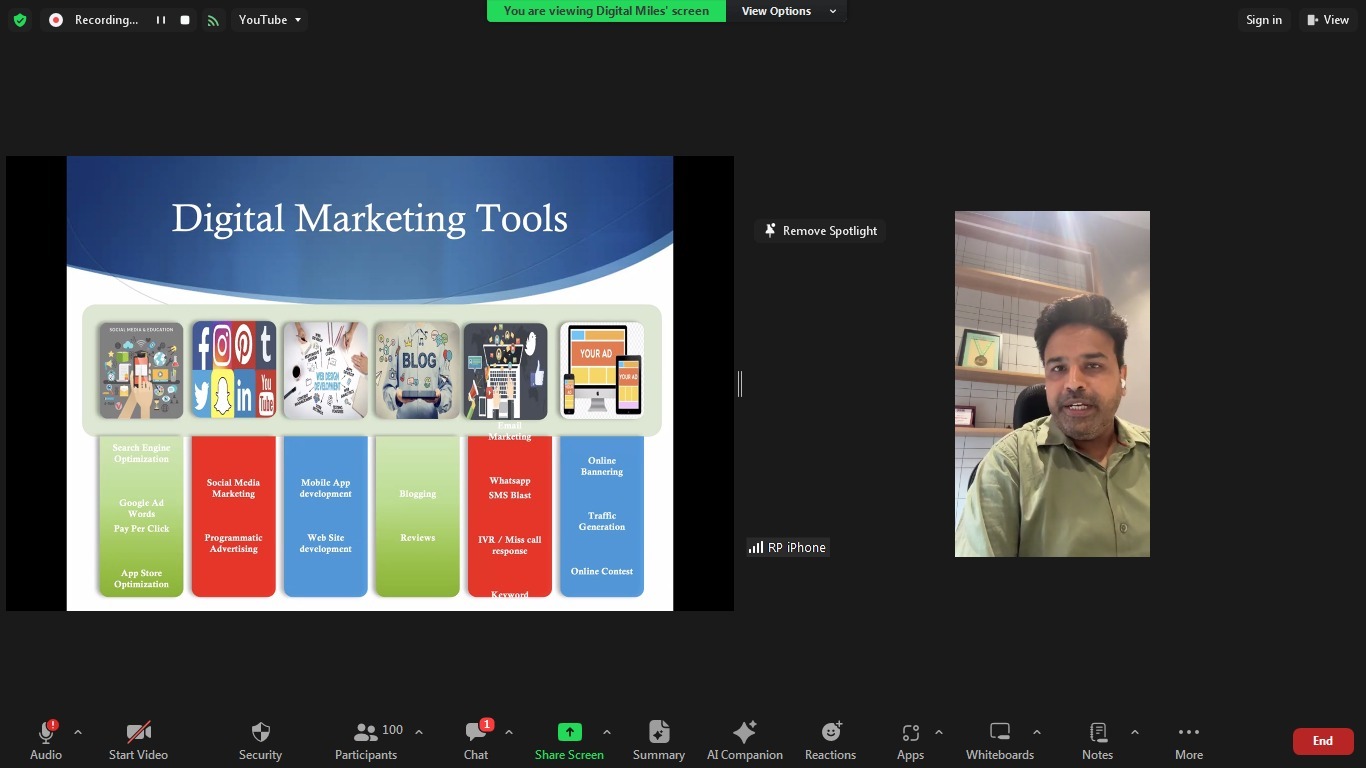Turn on camera with Start Video

pos(138,733)
